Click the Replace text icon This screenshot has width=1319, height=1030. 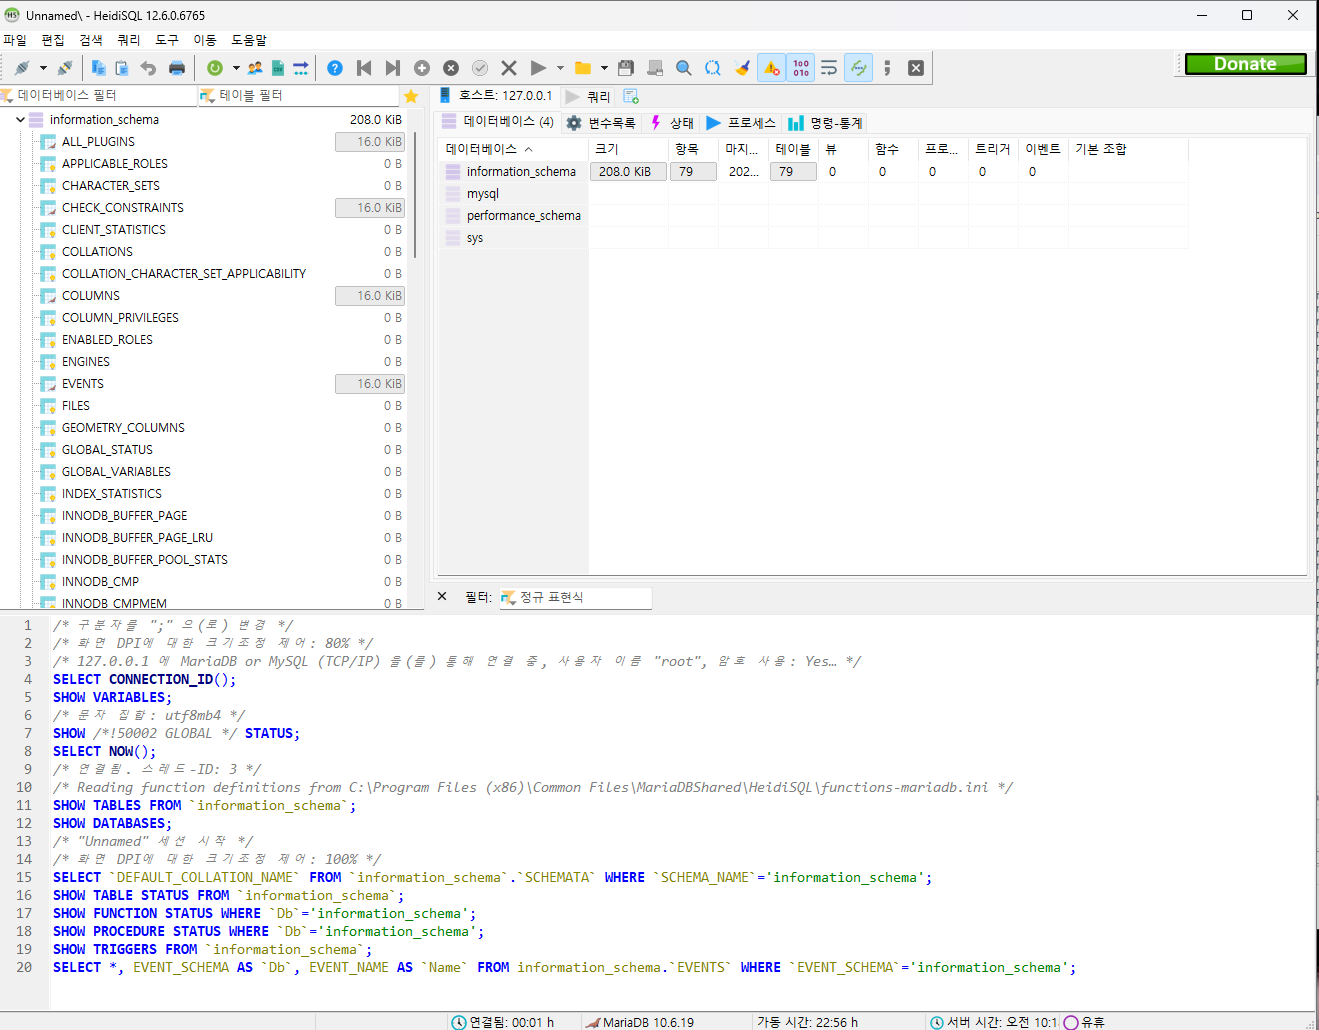pos(713,68)
